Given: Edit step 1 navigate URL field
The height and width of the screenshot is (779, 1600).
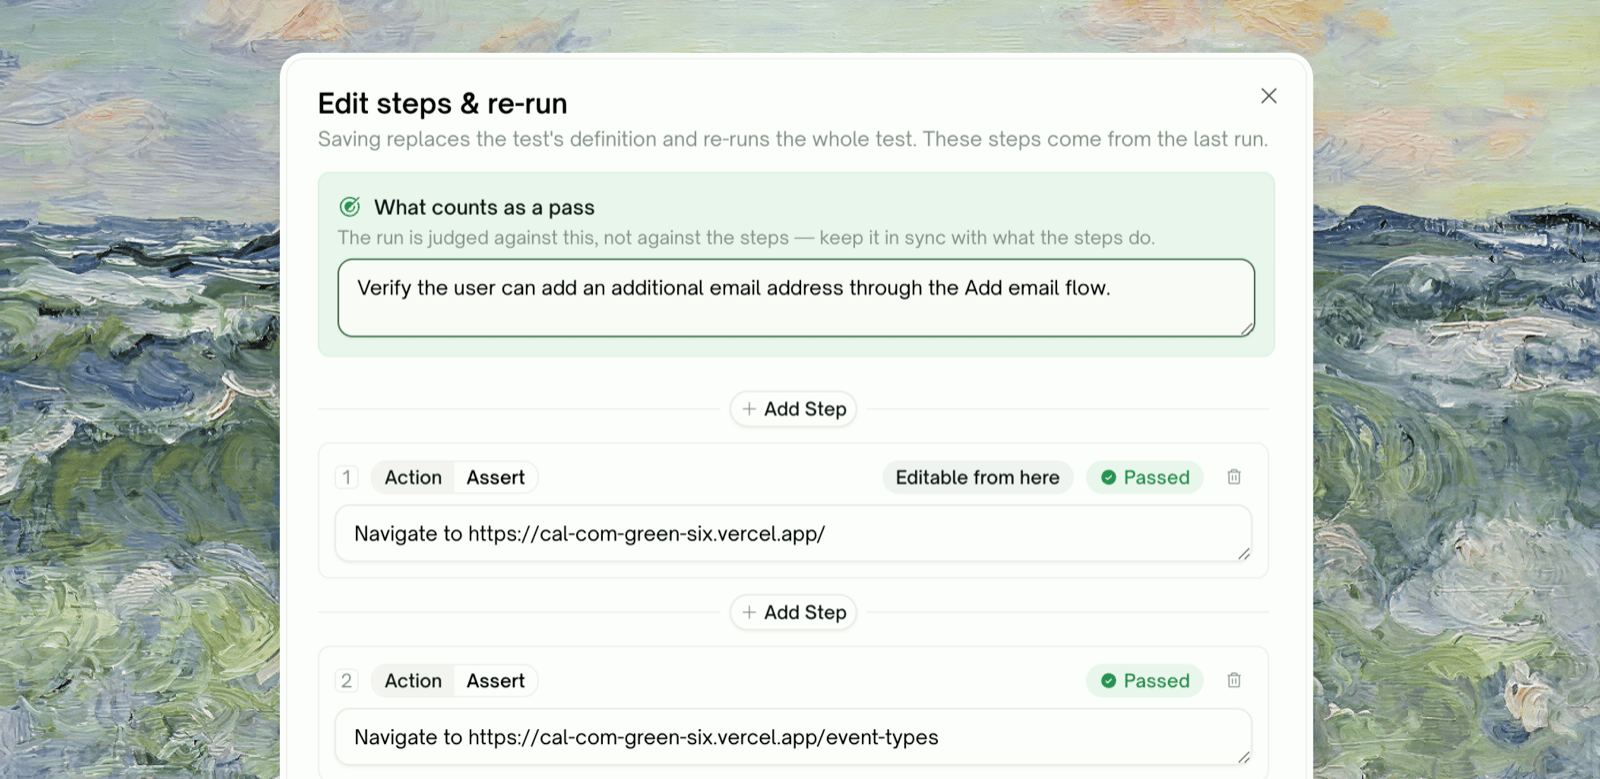Looking at the screenshot, I should tap(793, 534).
